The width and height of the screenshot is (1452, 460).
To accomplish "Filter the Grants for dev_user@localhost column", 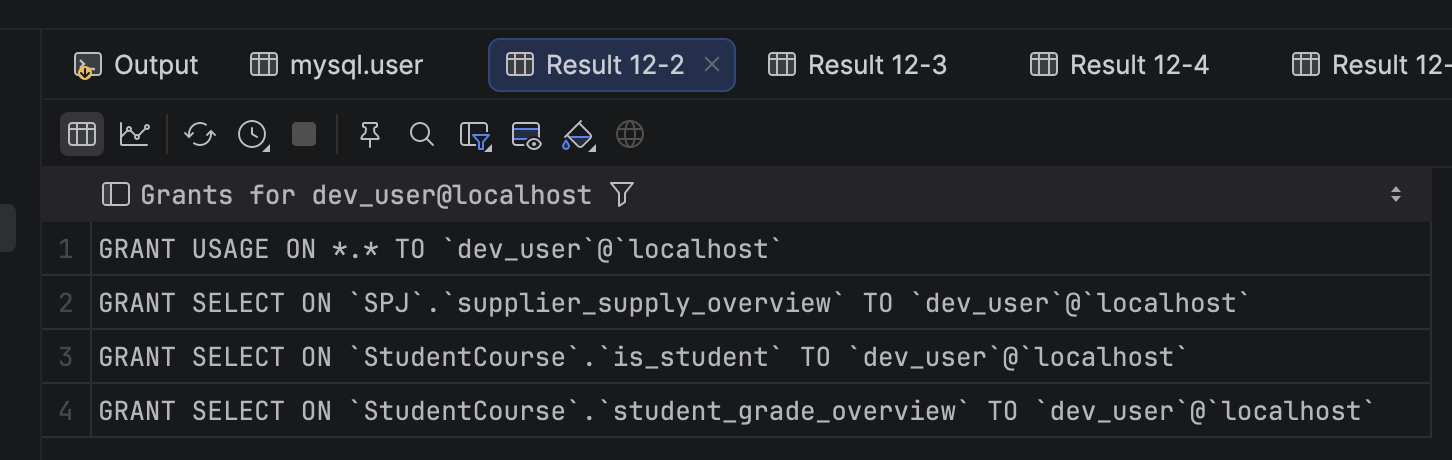I will (622, 194).
